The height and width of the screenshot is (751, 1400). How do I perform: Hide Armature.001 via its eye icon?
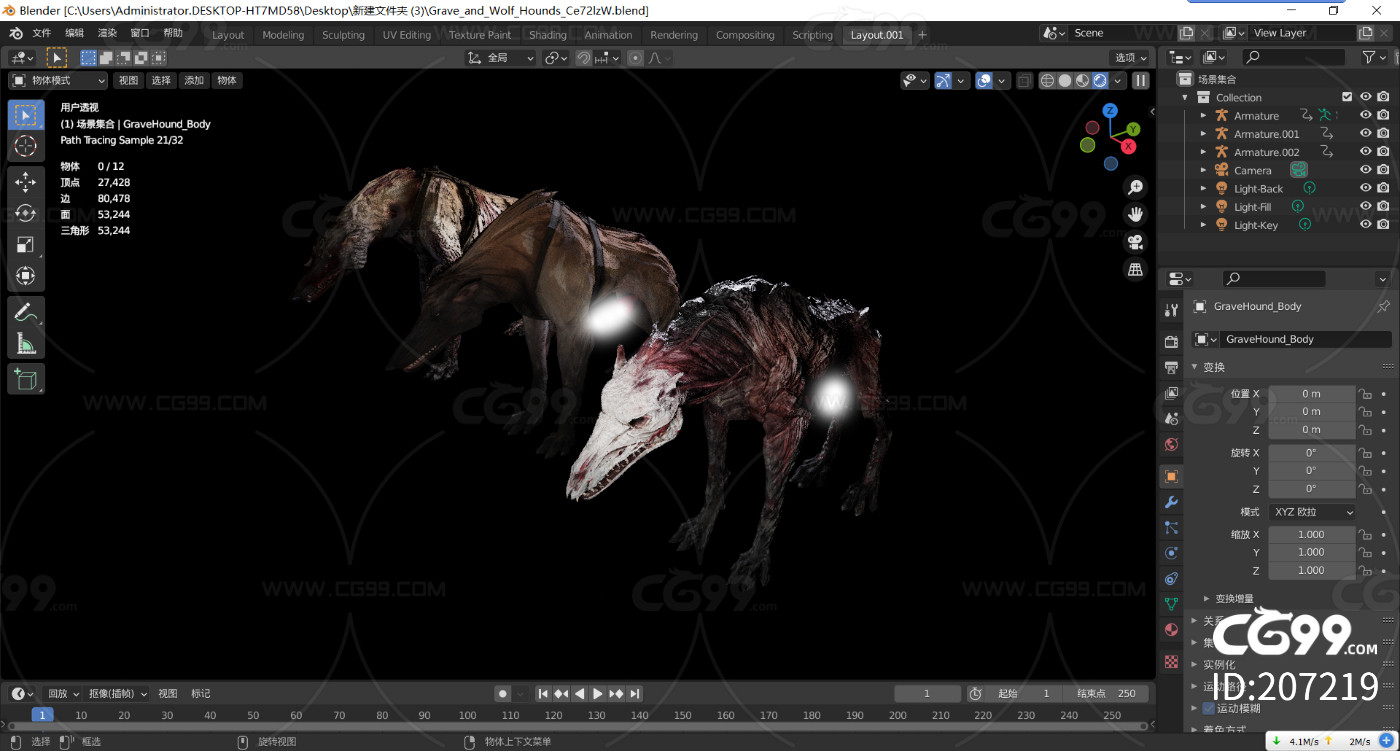click(x=1365, y=134)
